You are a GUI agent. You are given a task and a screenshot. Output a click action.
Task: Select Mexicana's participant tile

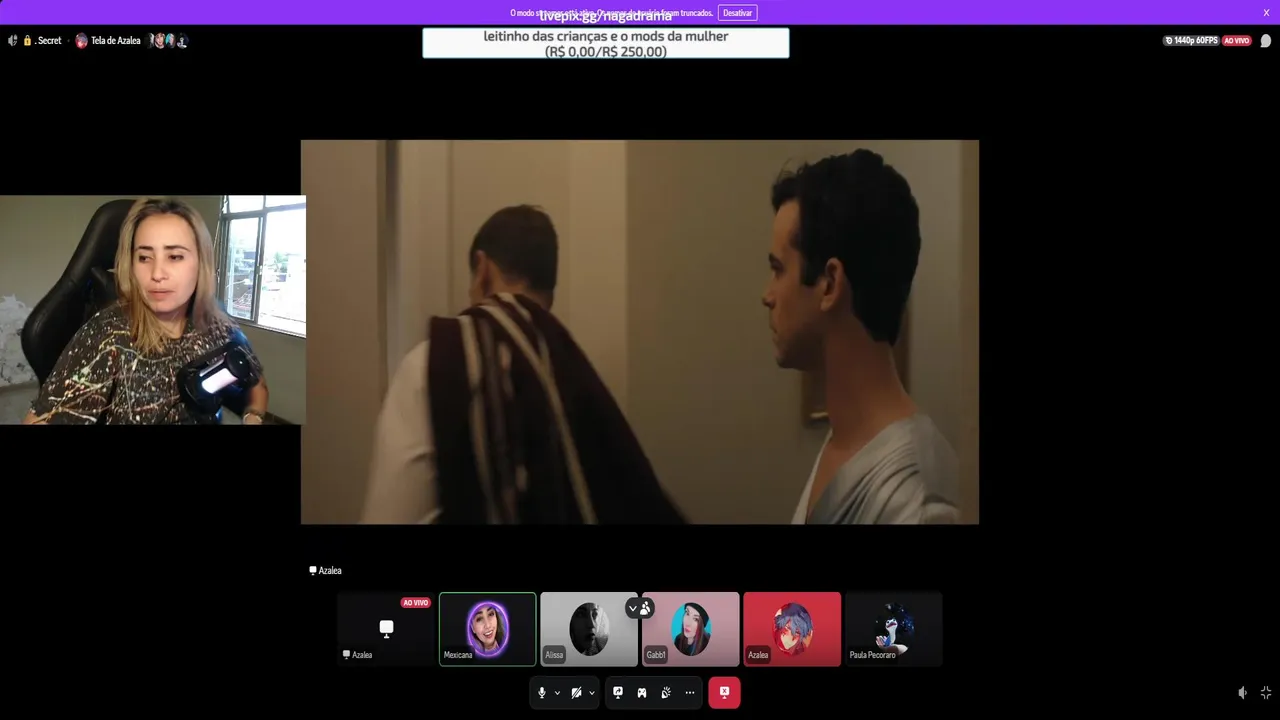(488, 629)
